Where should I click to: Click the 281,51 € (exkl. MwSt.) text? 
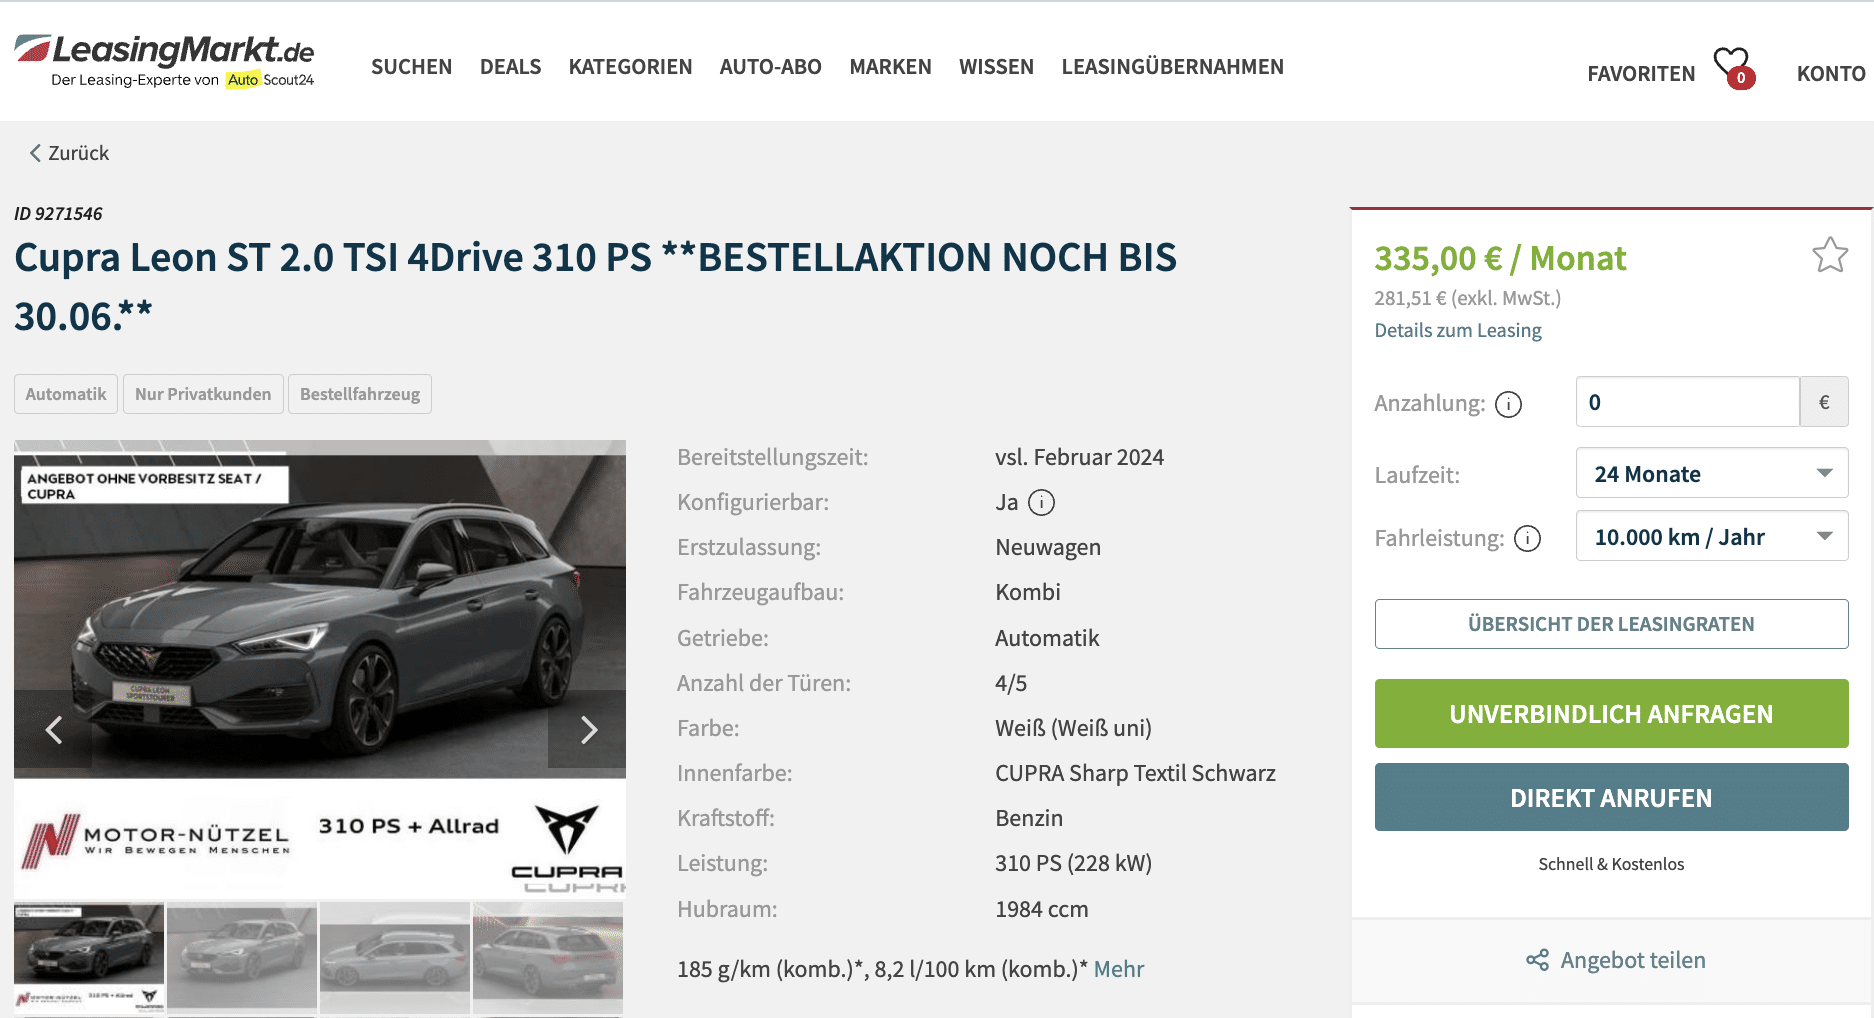coord(1467,298)
